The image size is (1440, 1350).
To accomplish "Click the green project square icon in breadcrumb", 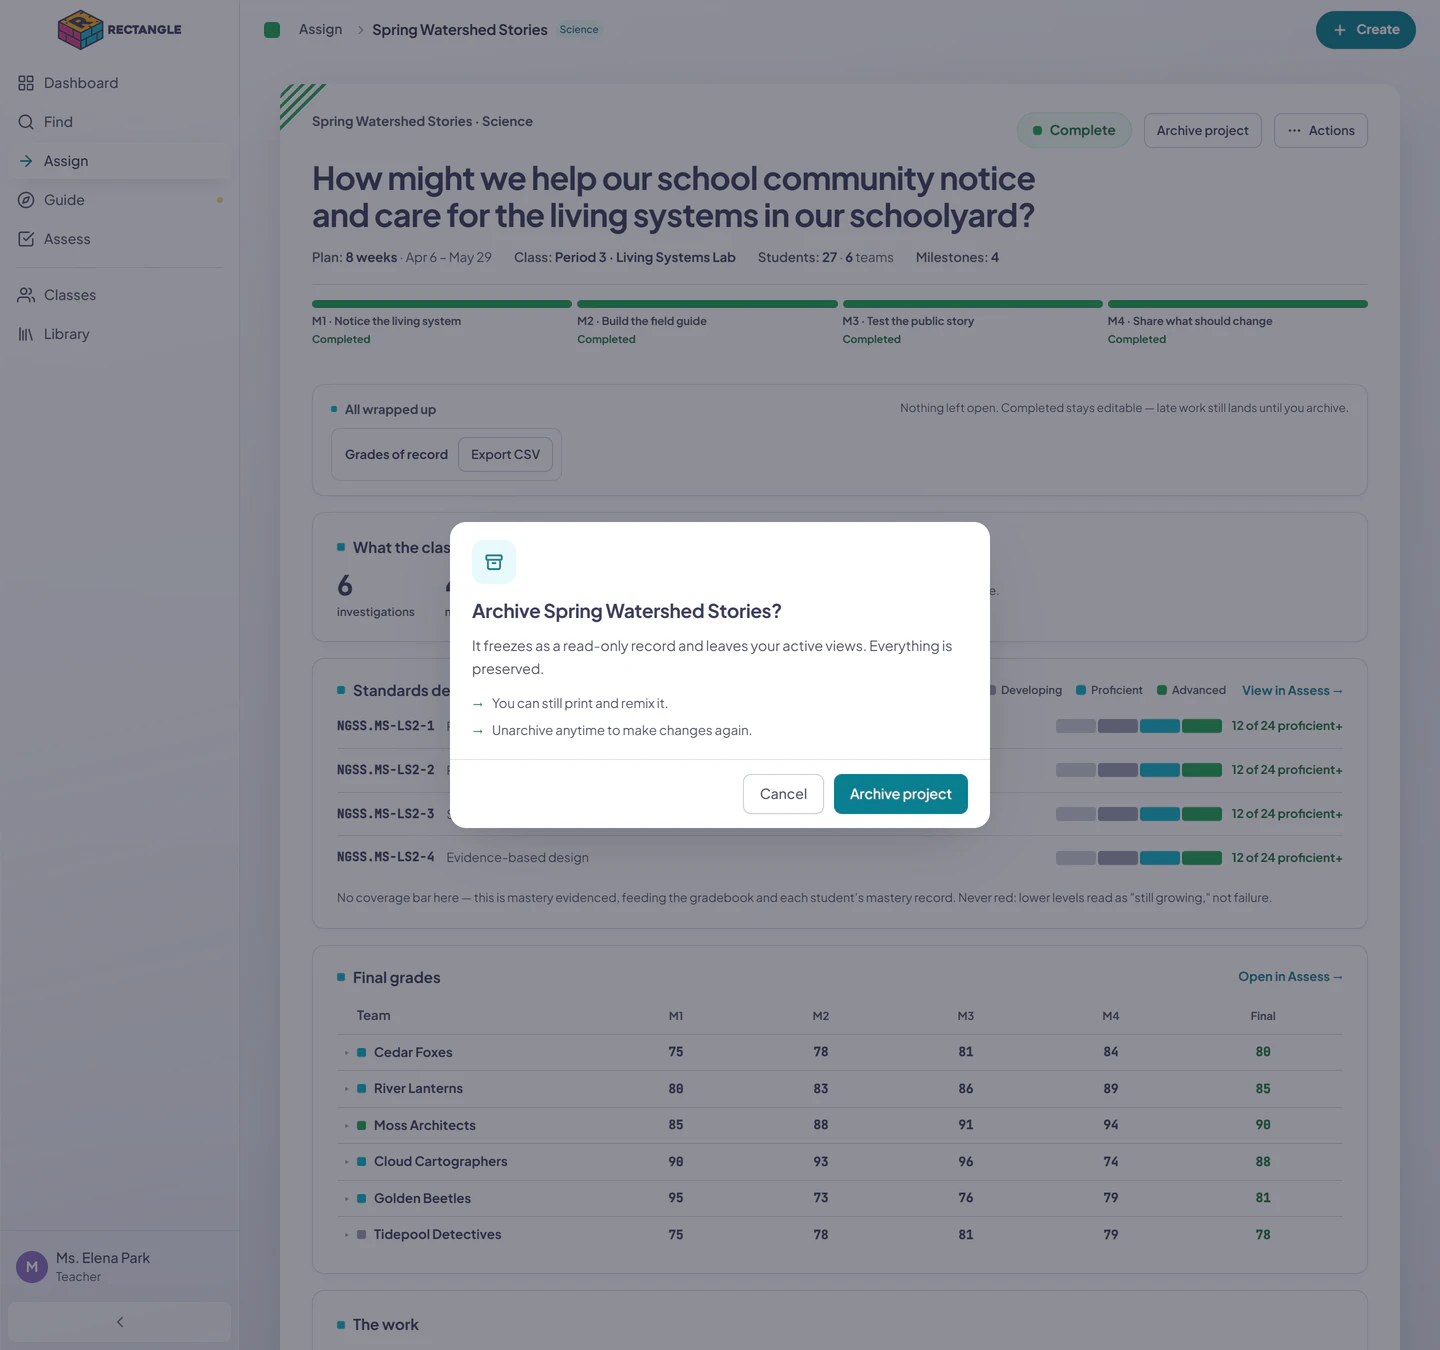I will coord(272,30).
